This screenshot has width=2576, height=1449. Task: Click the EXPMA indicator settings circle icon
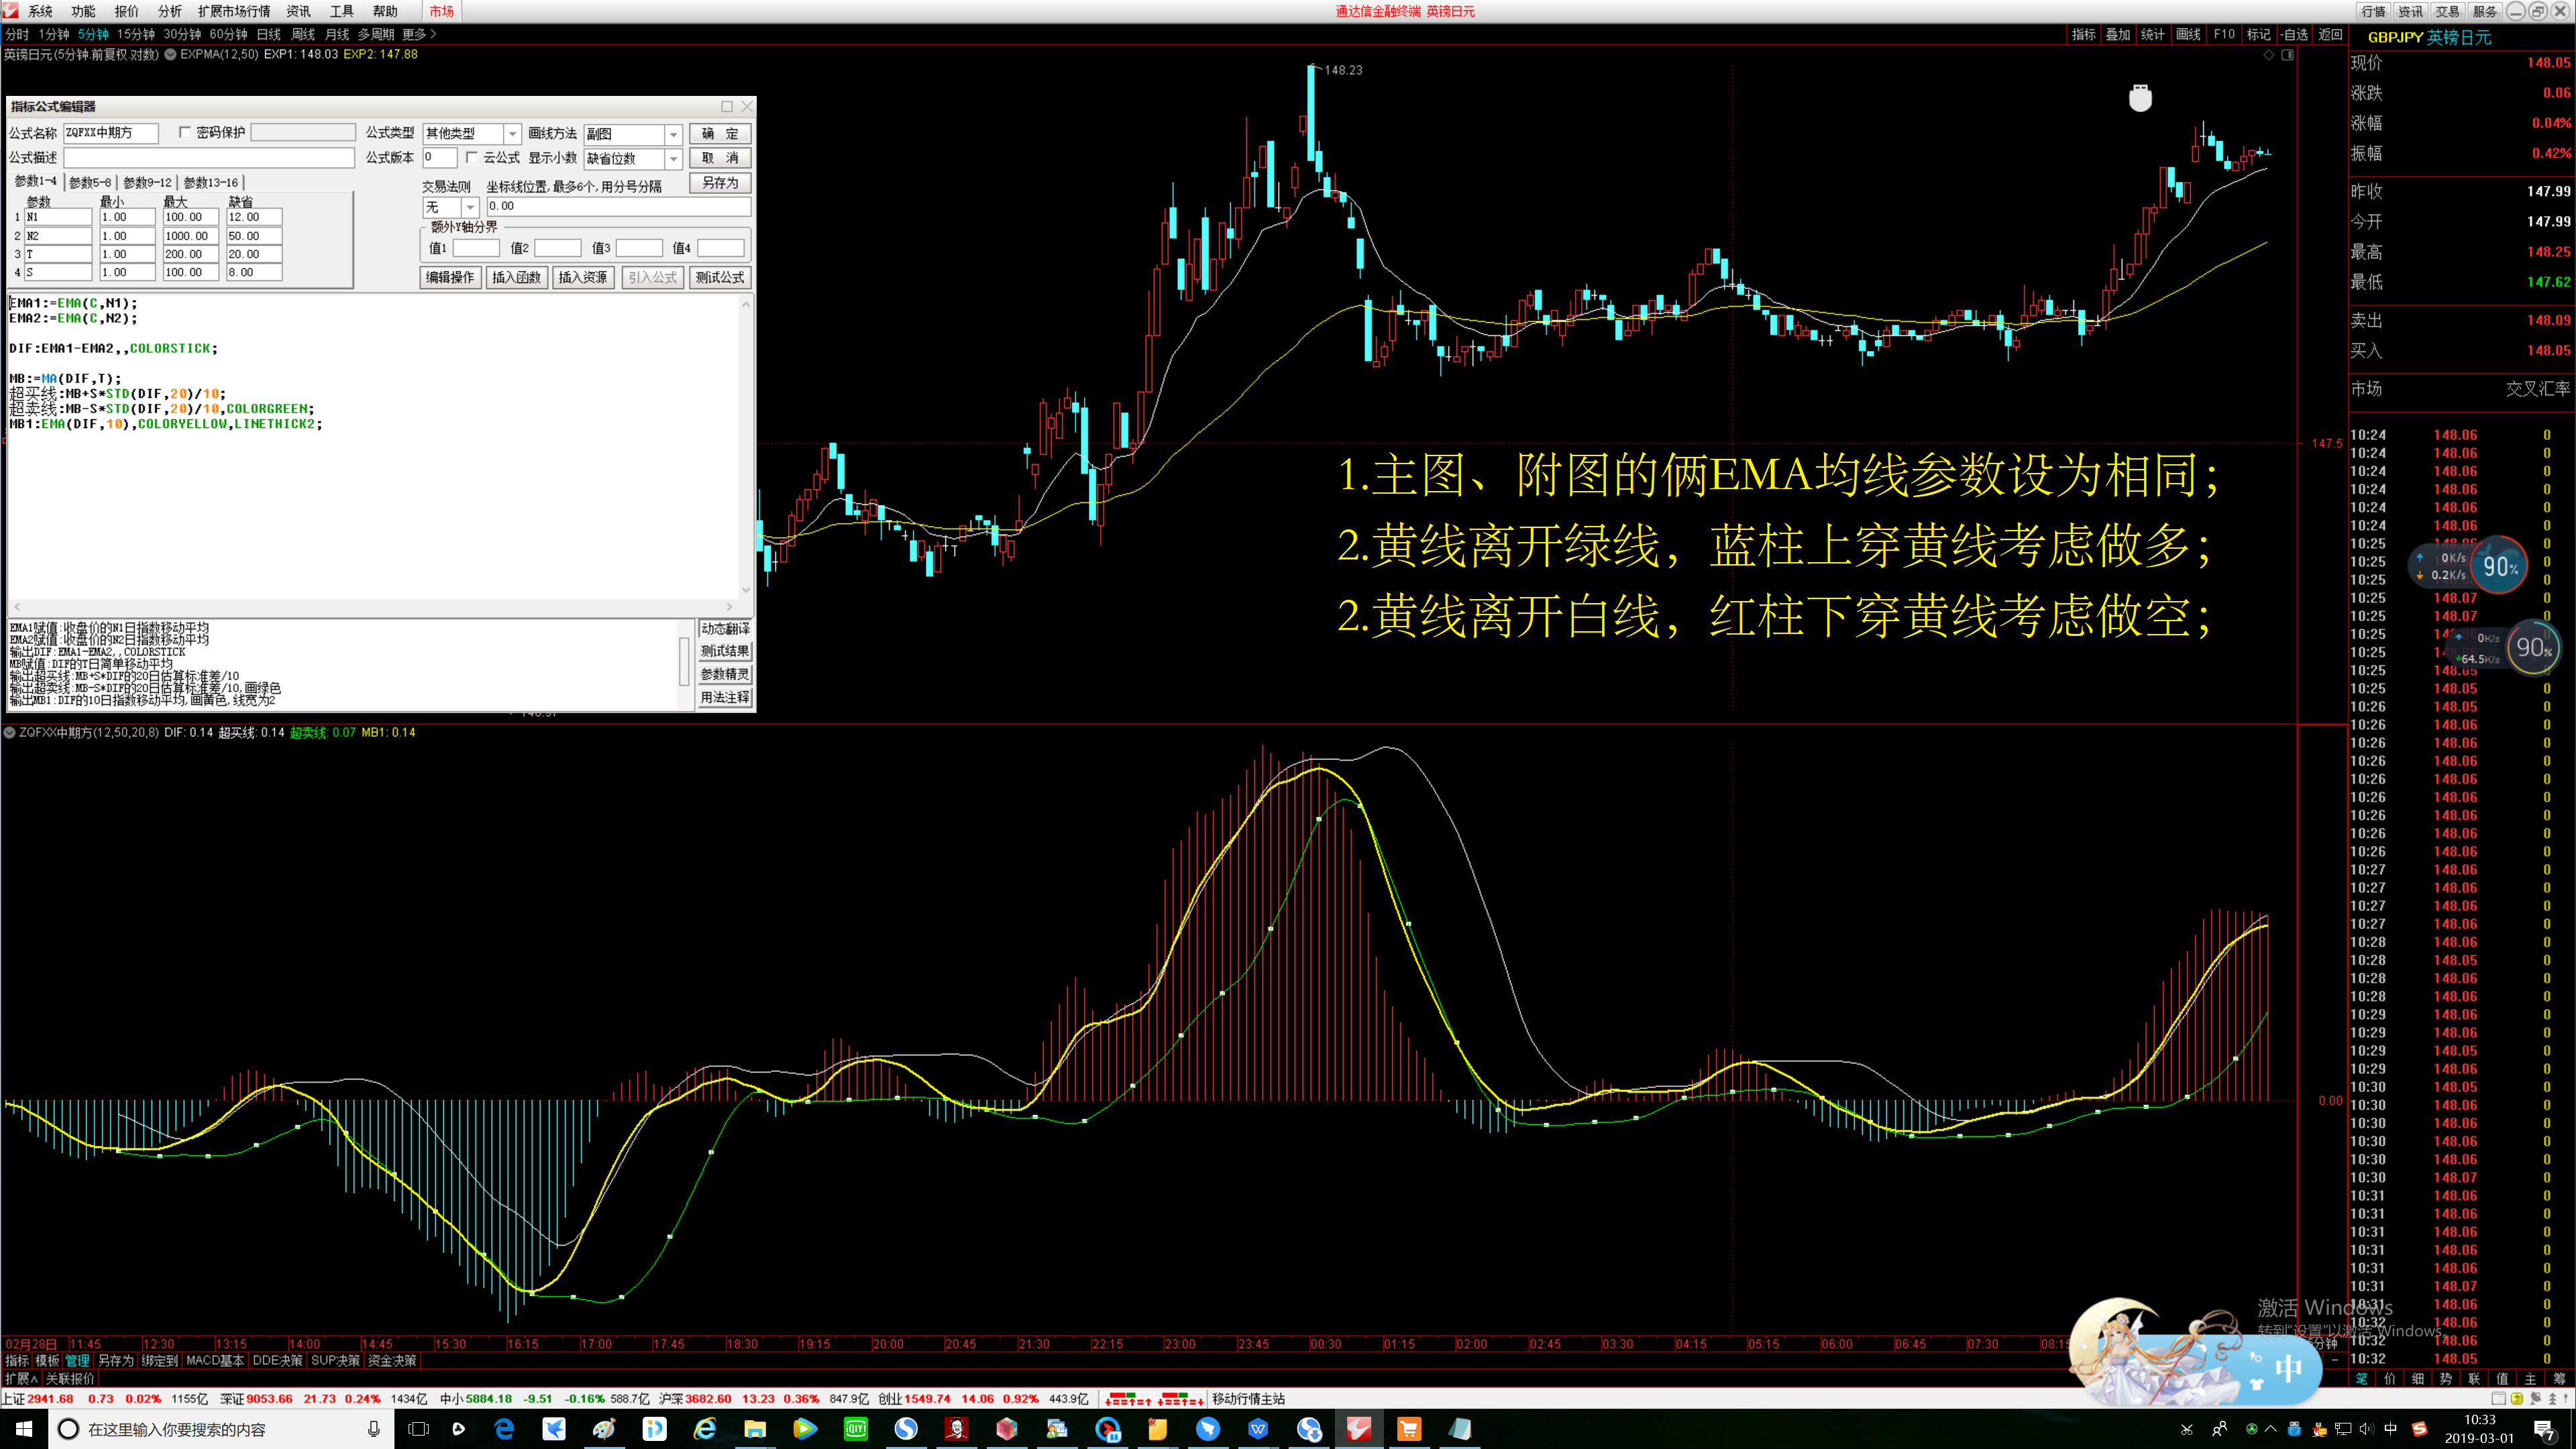coord(170,54)
